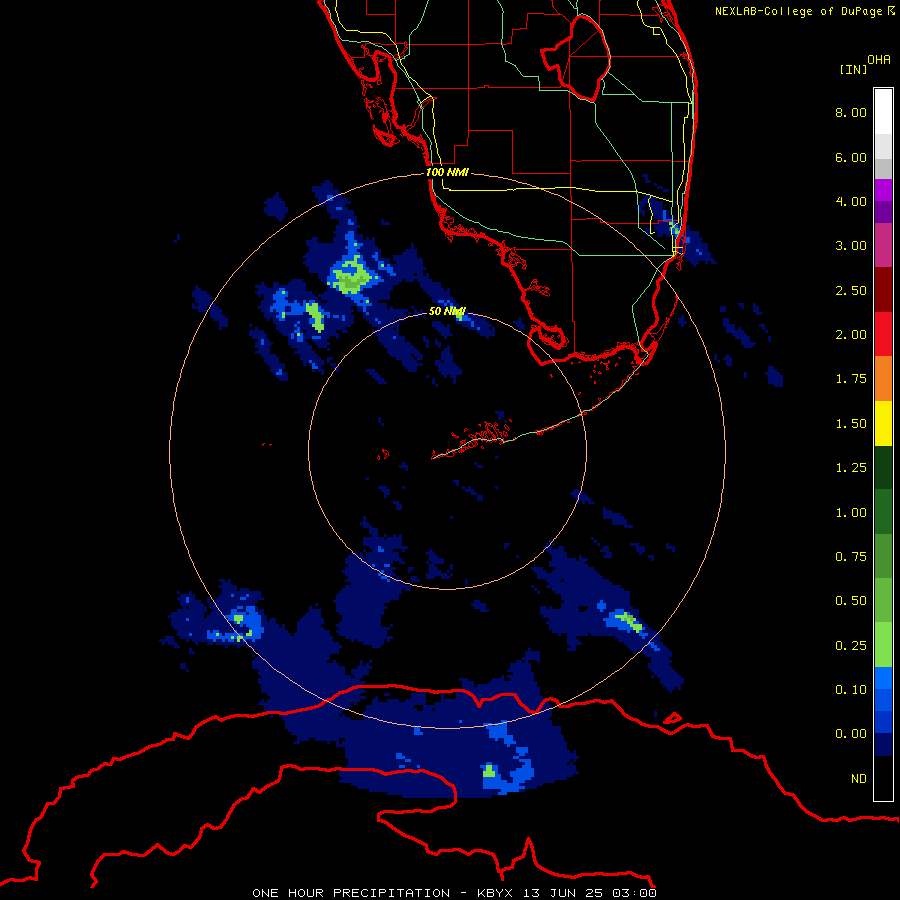Click the 1.00 legend value
Image resolution: width=900 pixels, height=900 pixels.
click(851, 513)
